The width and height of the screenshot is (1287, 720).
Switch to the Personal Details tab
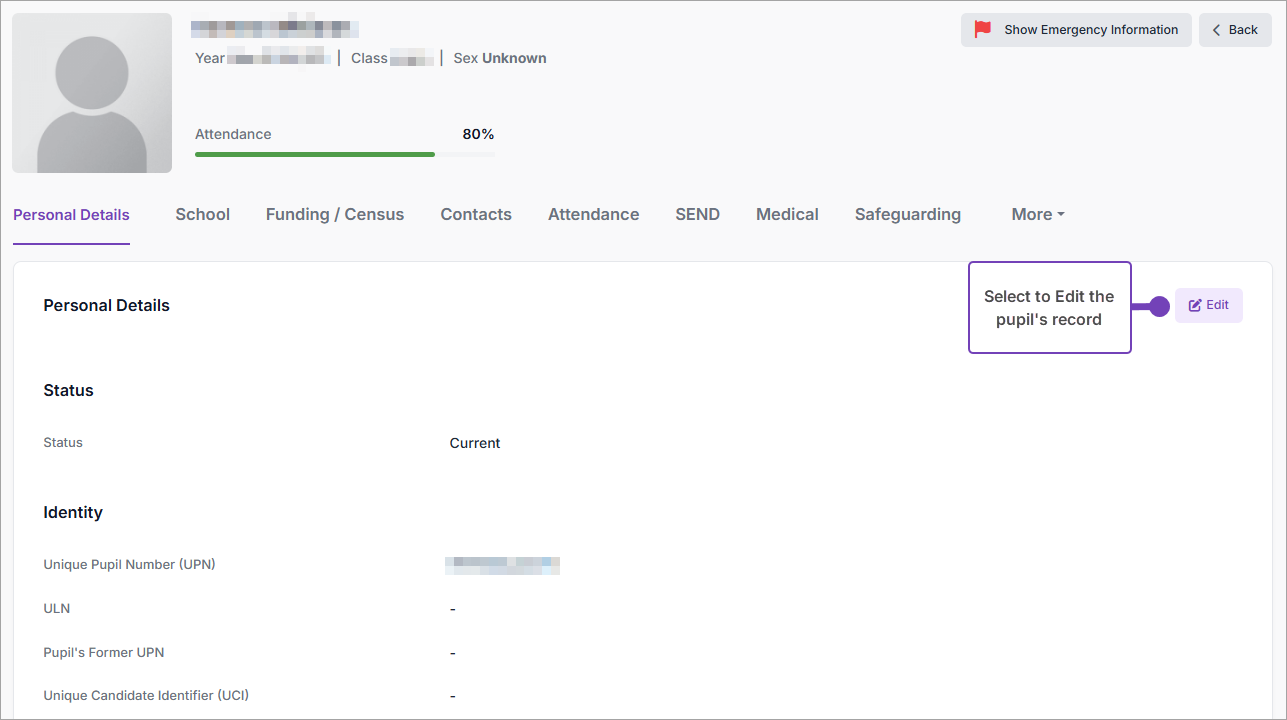click(71, 214)
